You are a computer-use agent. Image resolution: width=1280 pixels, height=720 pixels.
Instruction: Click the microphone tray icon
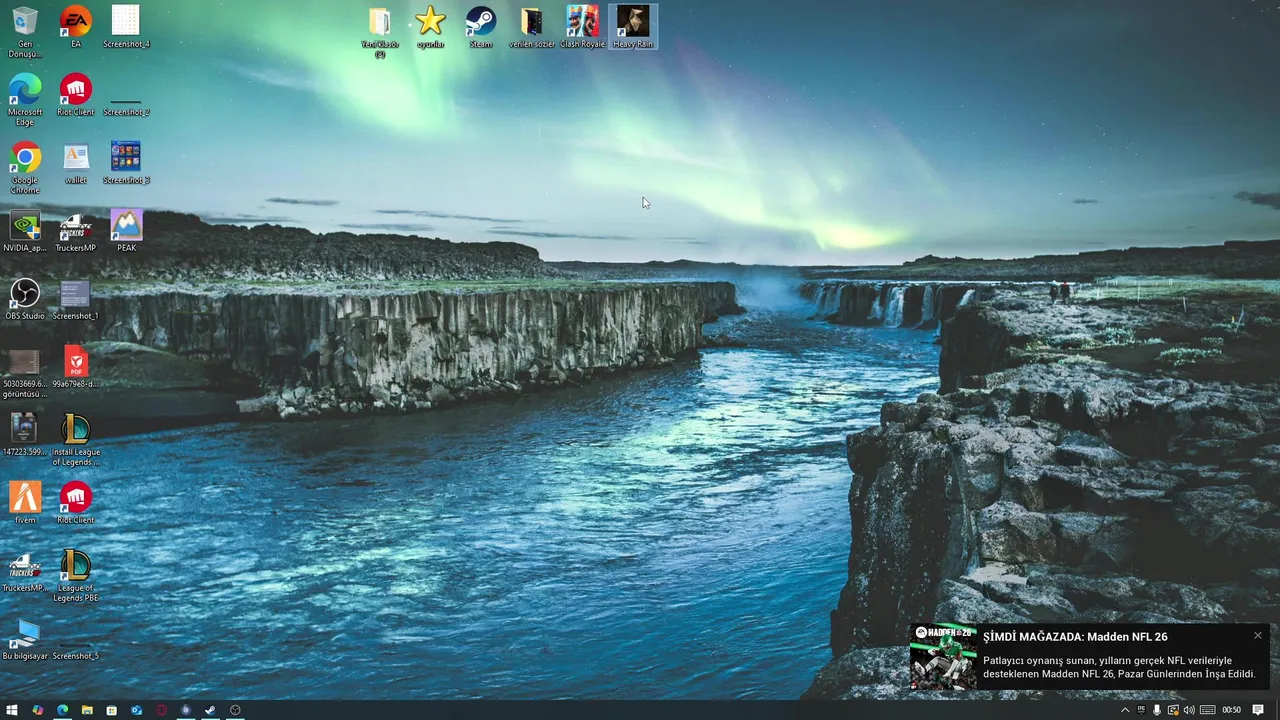tap(1157, 710)
